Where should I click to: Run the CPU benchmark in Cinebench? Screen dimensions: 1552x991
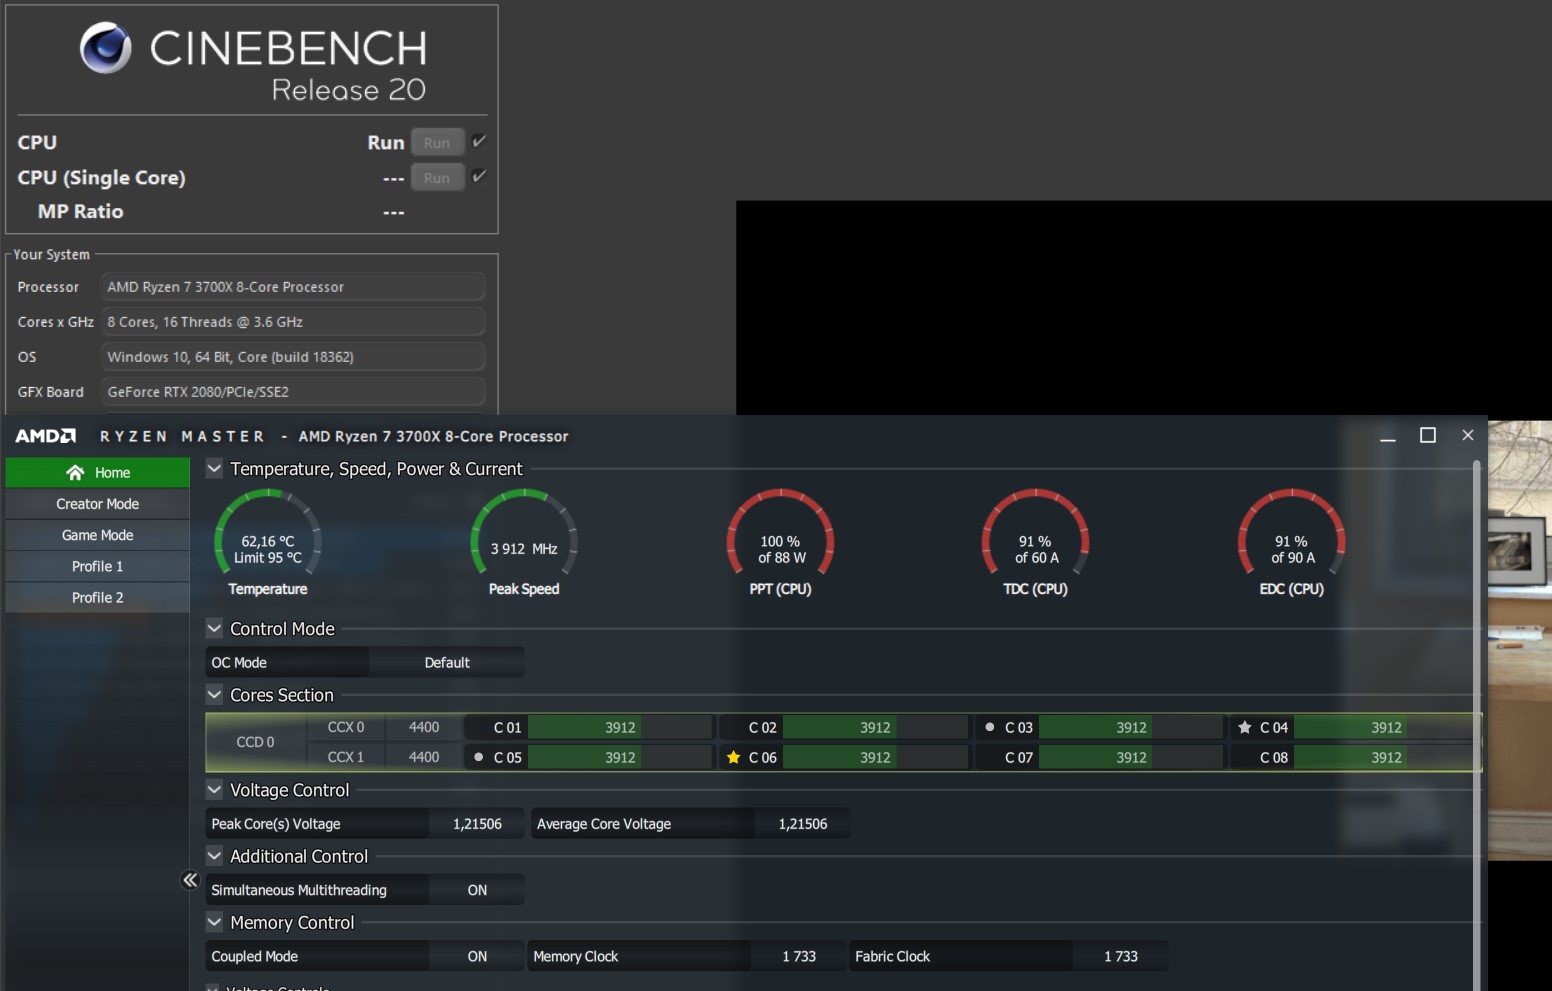click(437, 142)
